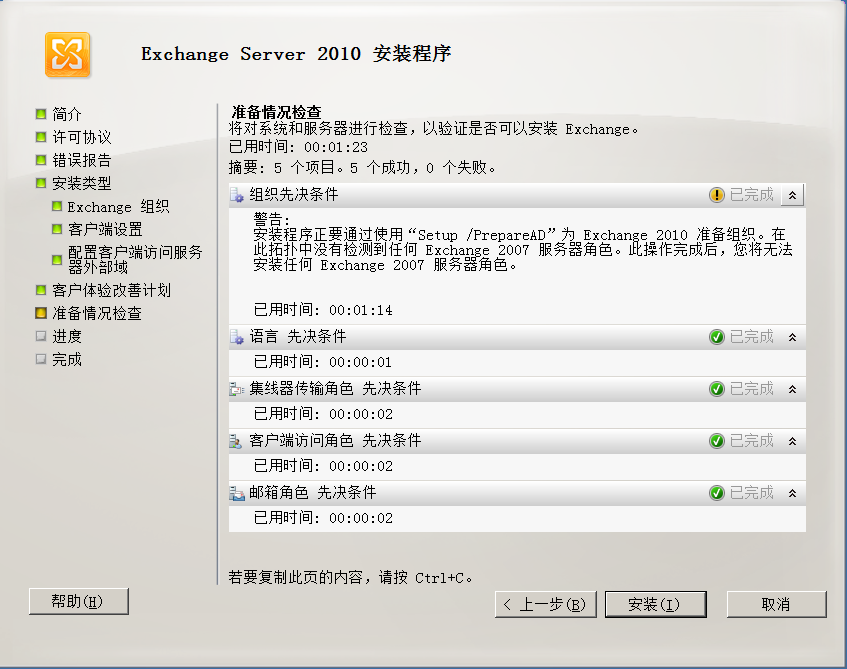Click the green step marker beside 安装类型

tap(41, 183)
